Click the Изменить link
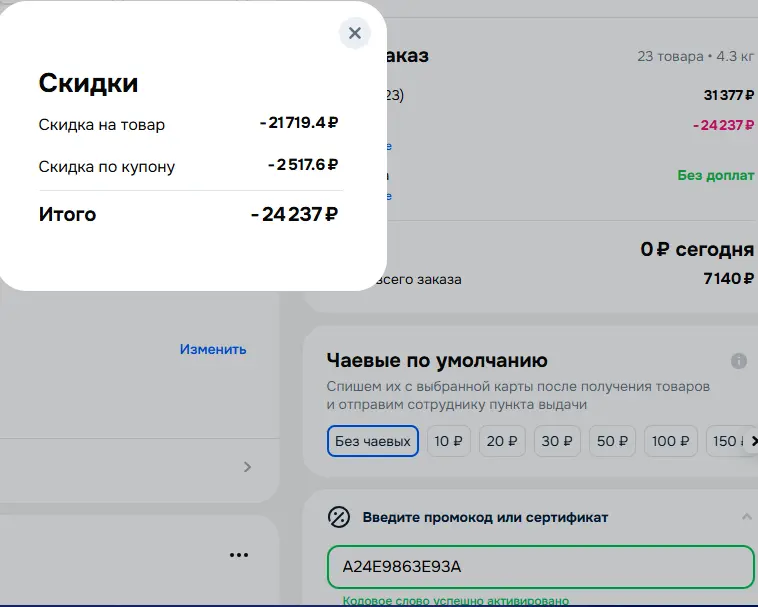 (213, 349)
